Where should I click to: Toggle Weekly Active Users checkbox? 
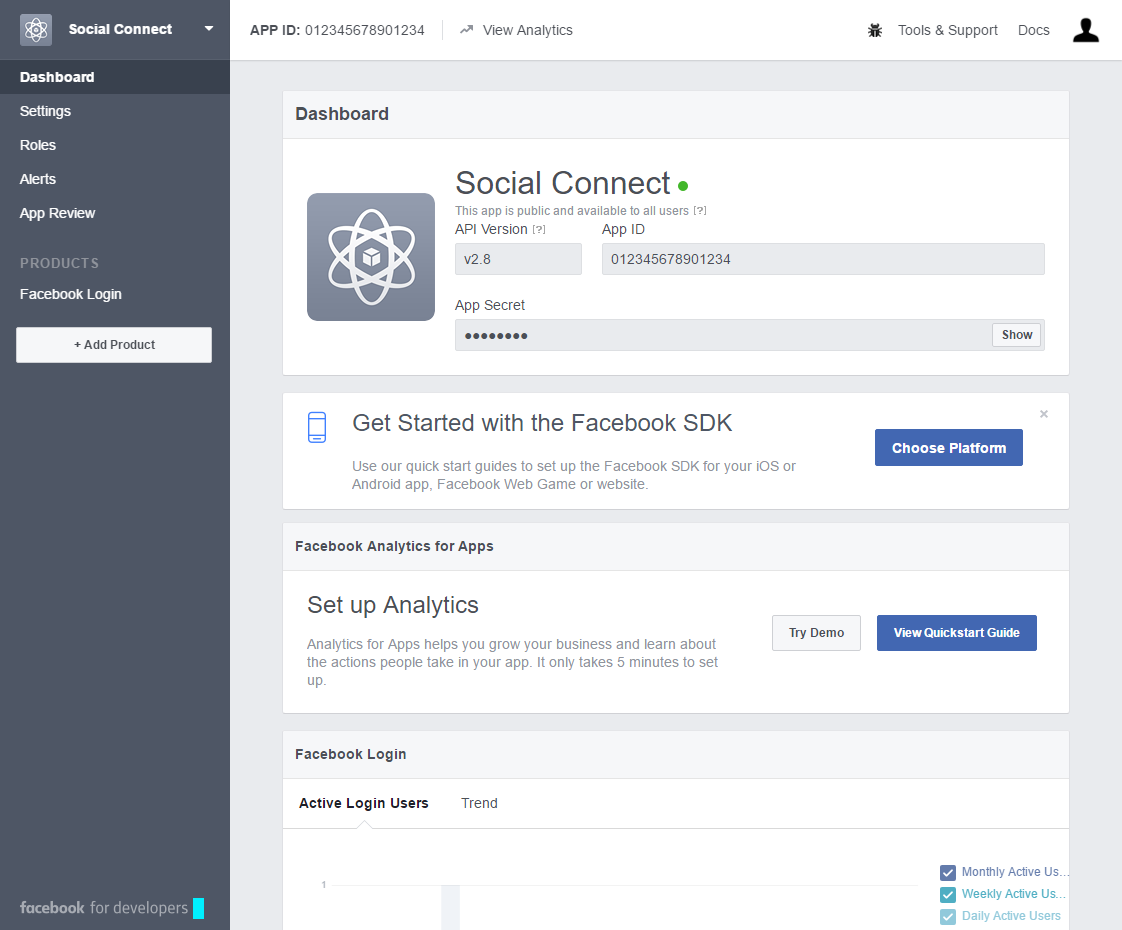tap(948, 895)
